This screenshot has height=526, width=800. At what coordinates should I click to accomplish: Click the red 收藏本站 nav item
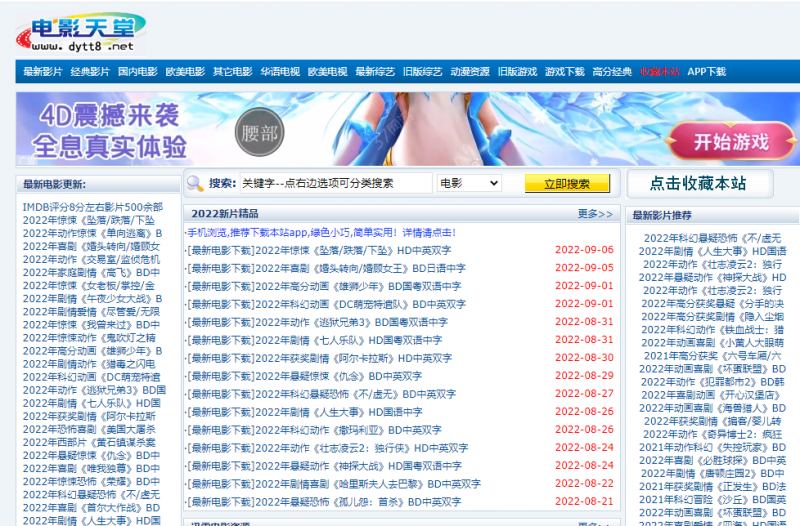[x=660, y=72]
